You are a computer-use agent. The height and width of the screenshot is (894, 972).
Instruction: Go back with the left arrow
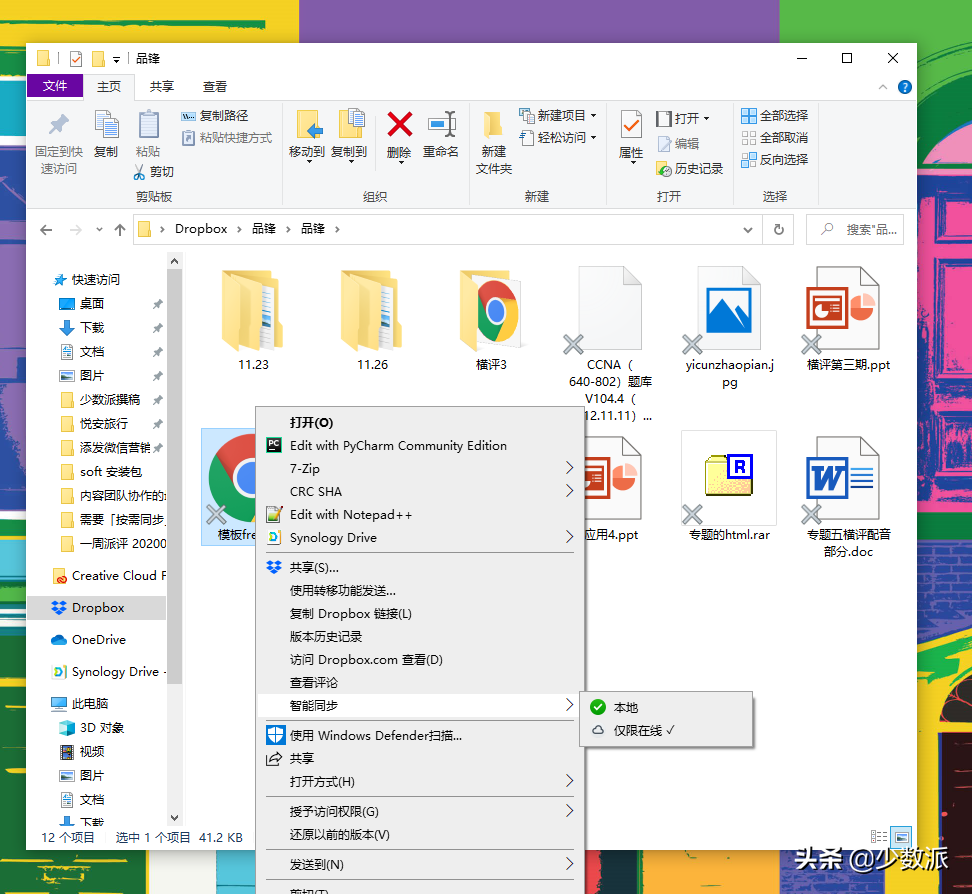point(46,230)
